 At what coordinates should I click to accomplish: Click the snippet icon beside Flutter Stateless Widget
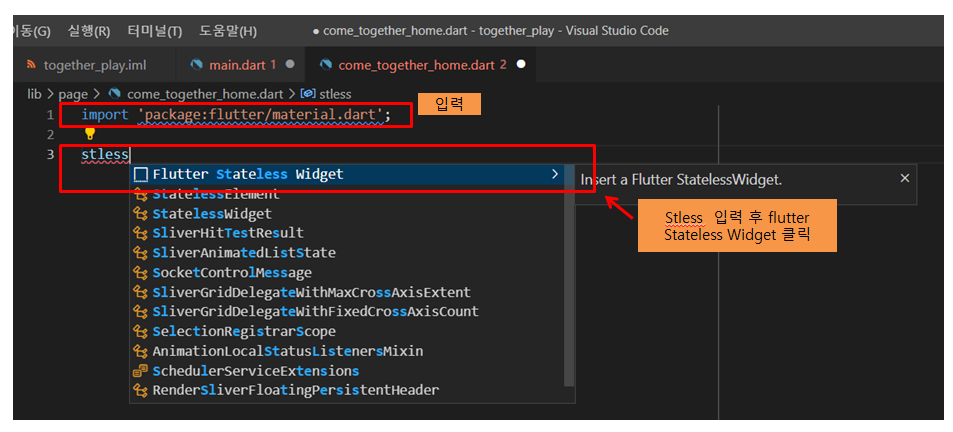coord(141,175)
